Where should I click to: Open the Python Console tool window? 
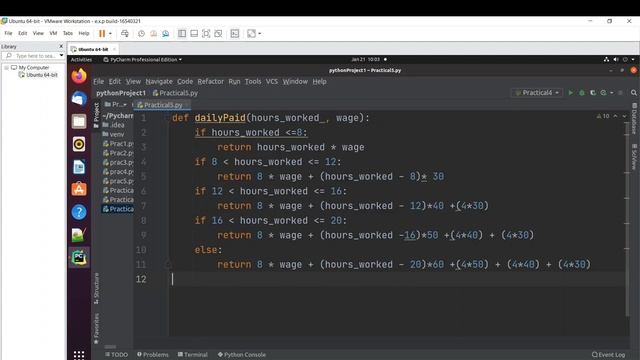click(242, 355)
